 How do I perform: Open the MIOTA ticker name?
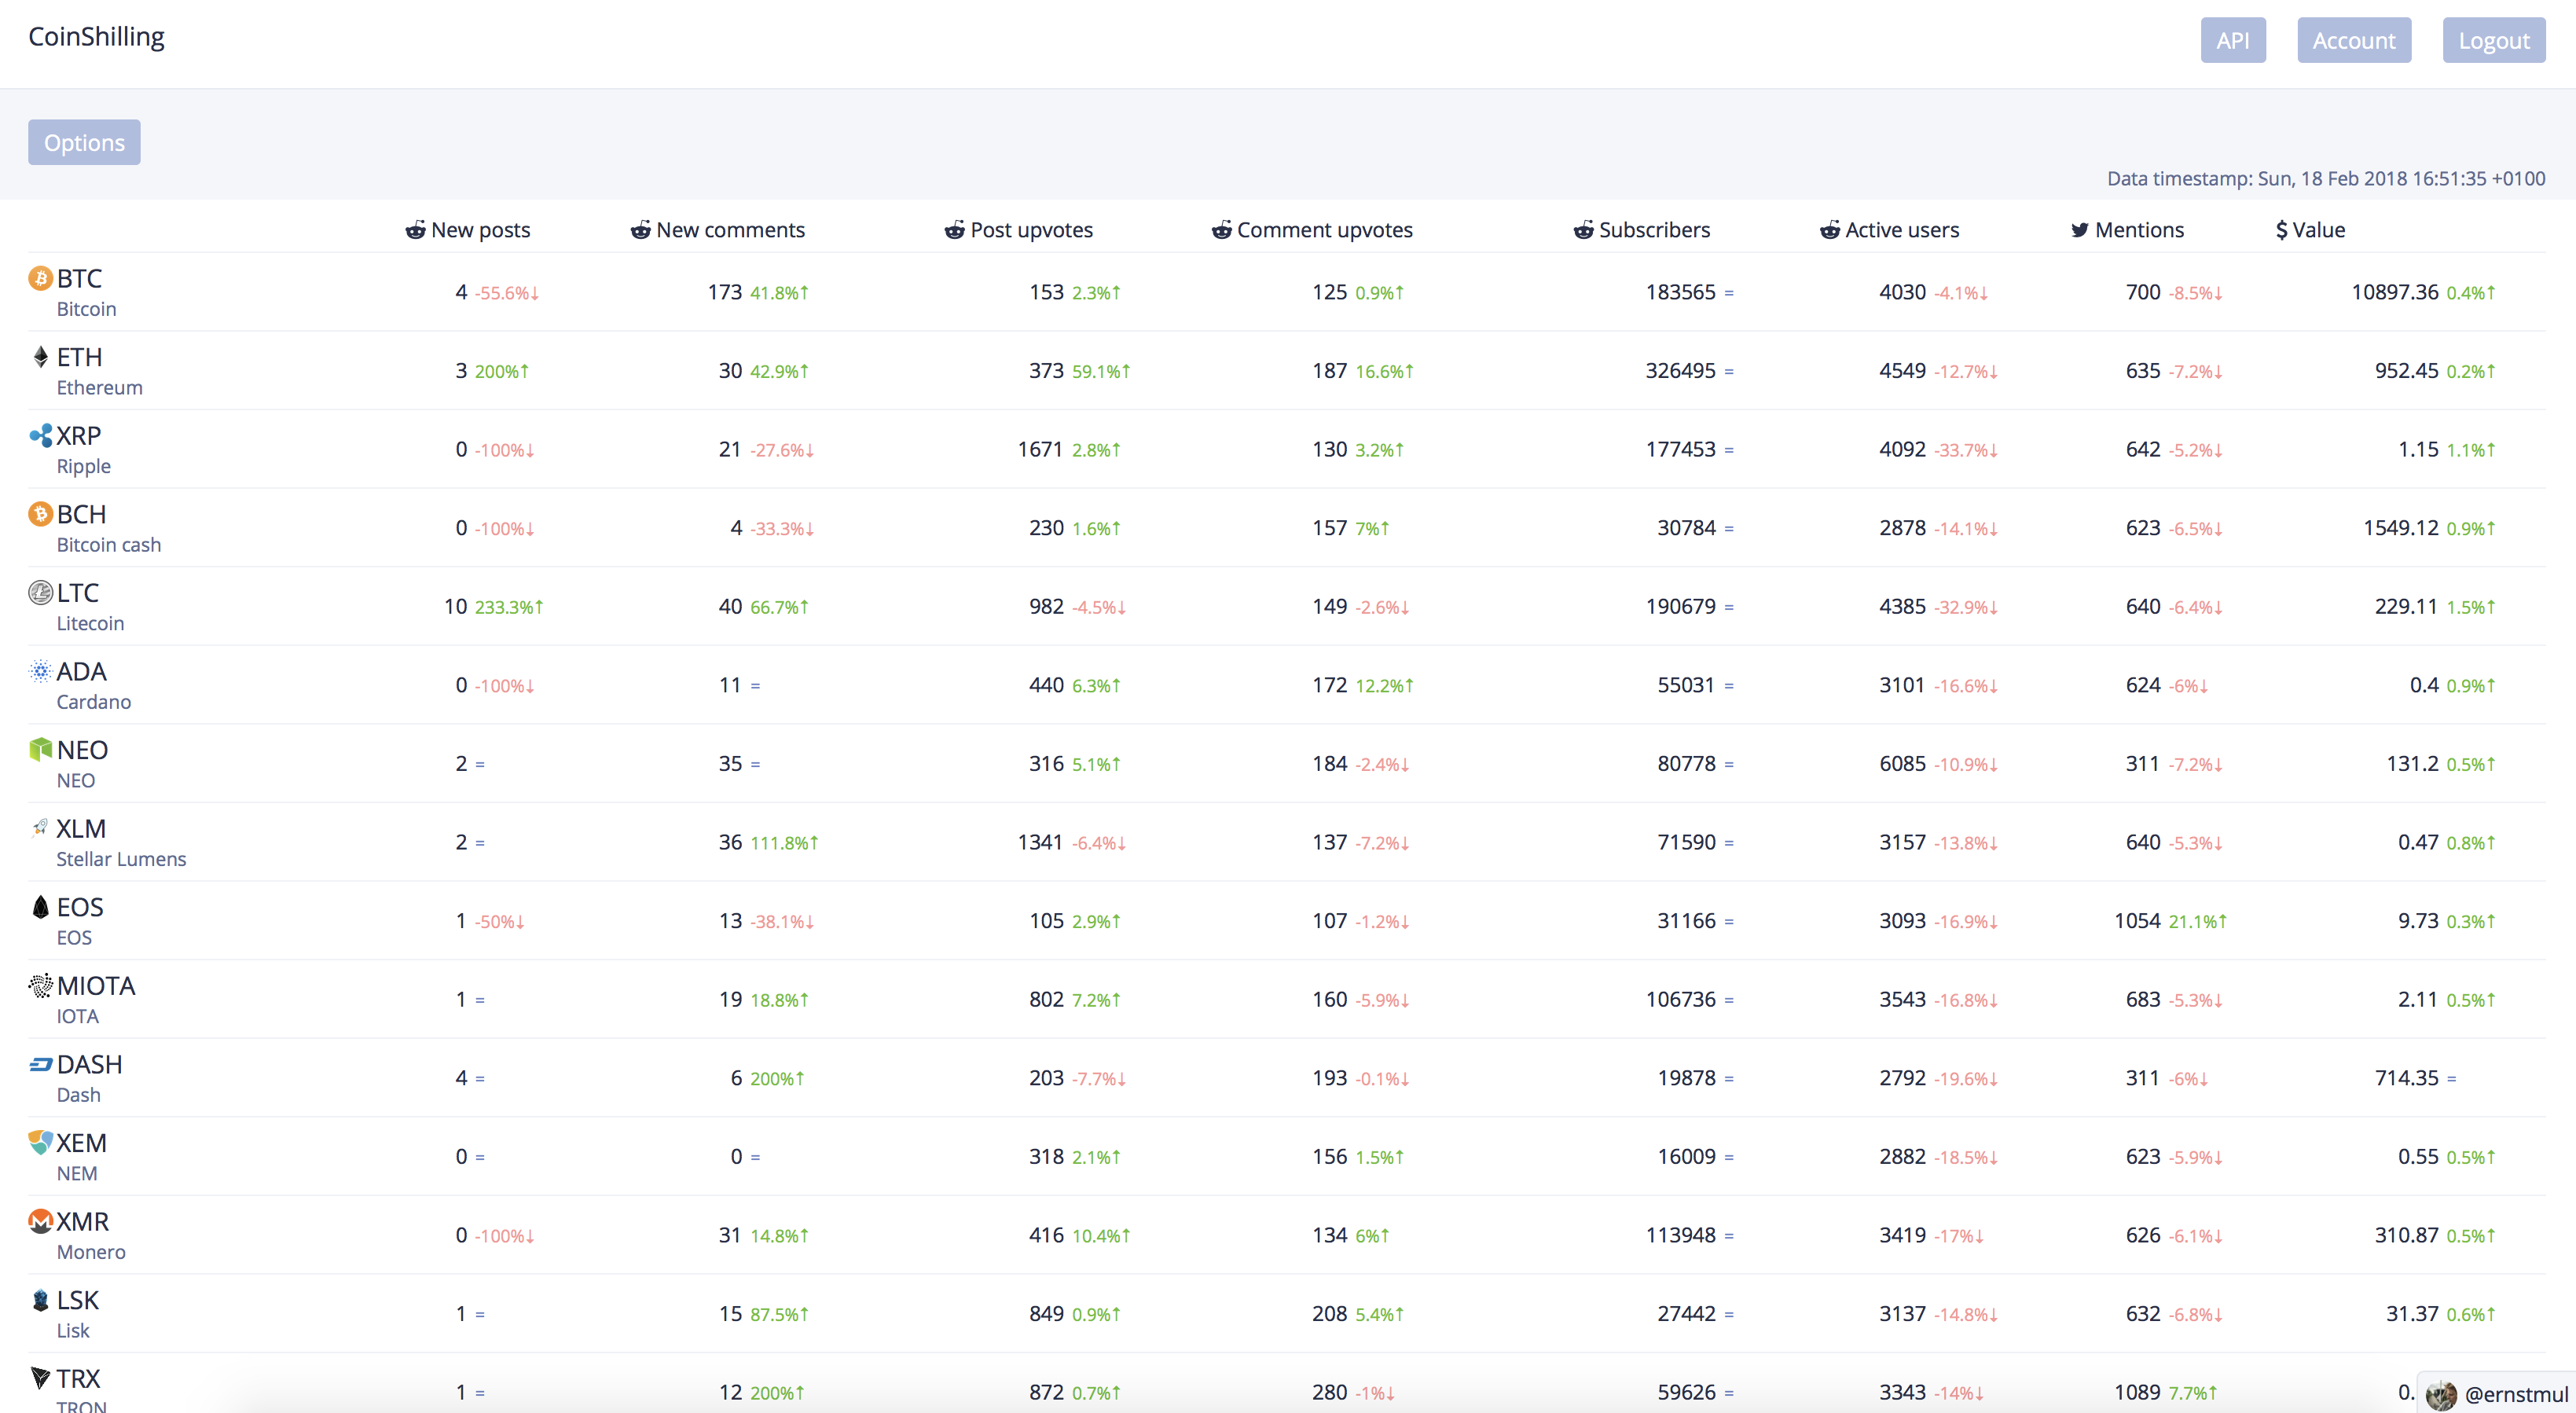[96, 986]
